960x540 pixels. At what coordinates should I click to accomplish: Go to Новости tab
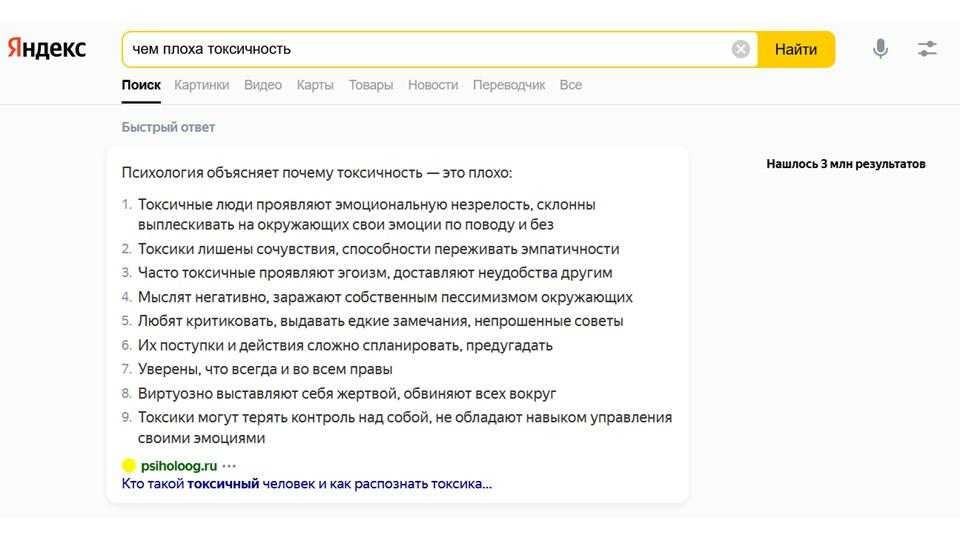point(433,85)
